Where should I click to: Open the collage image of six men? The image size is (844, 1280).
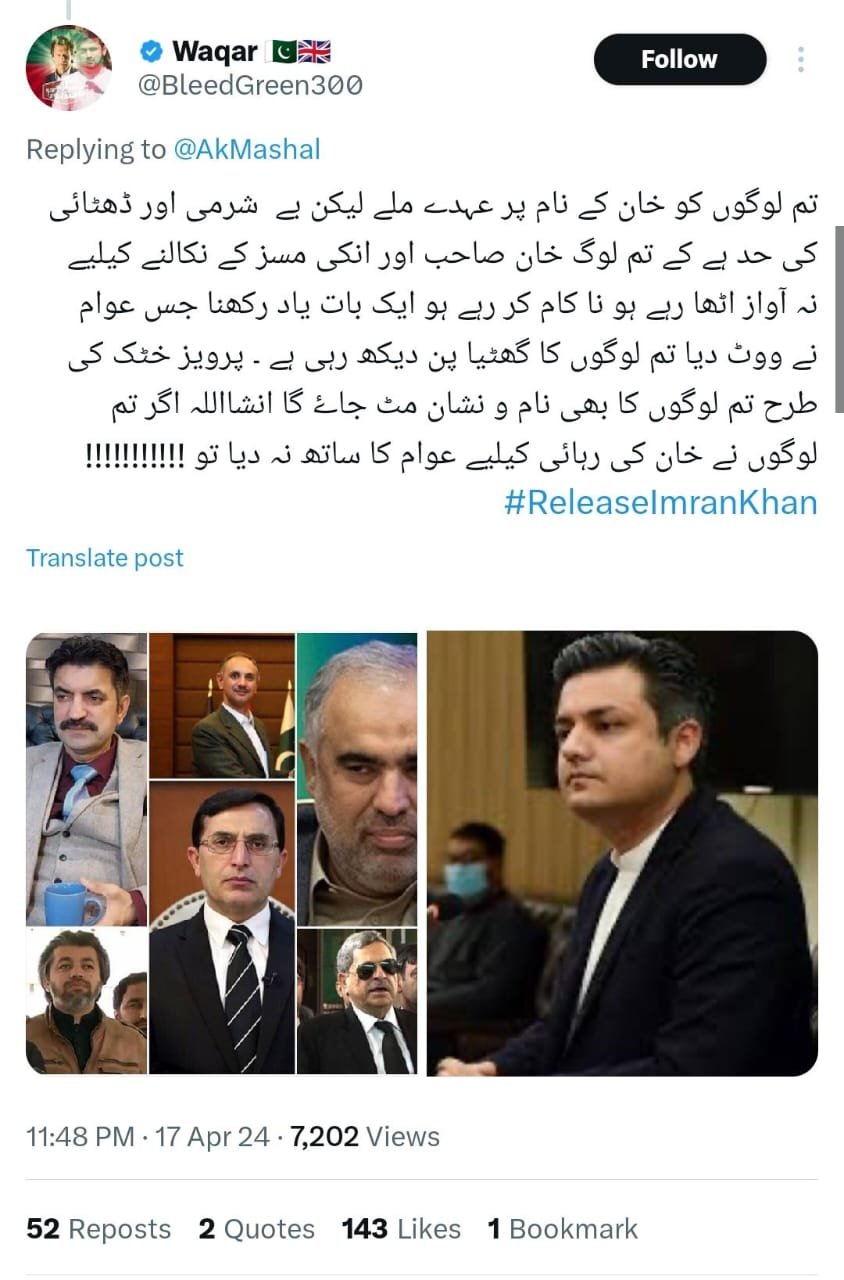tap(221, 853)
